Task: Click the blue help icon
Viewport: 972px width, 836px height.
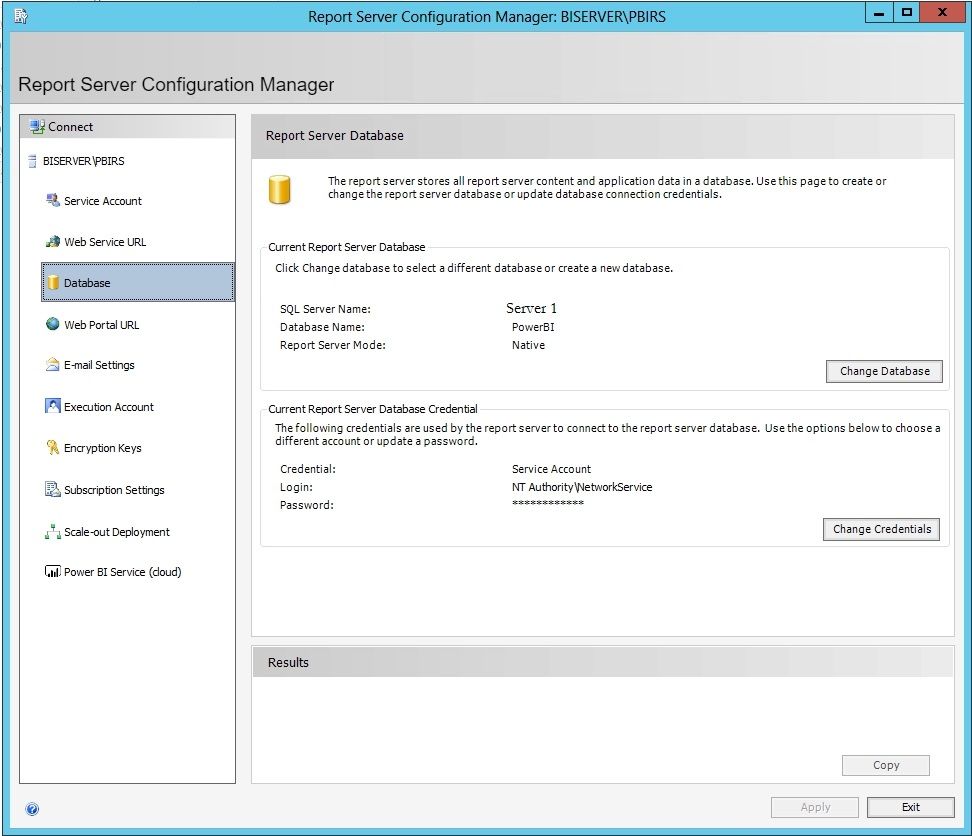Action: (x=32, y=809)
